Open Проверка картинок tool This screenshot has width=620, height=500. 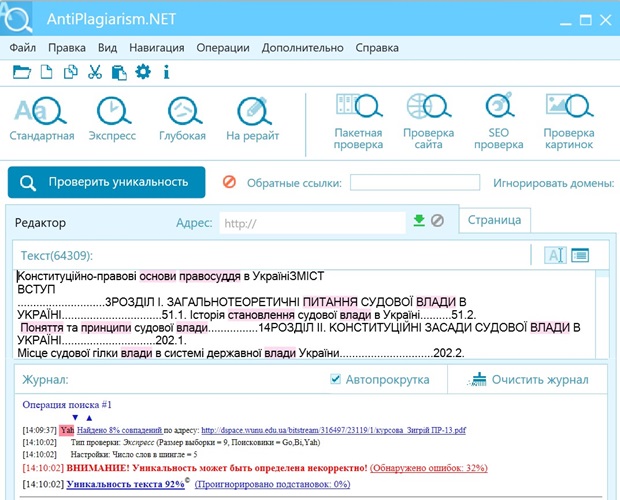coord(569,121)
